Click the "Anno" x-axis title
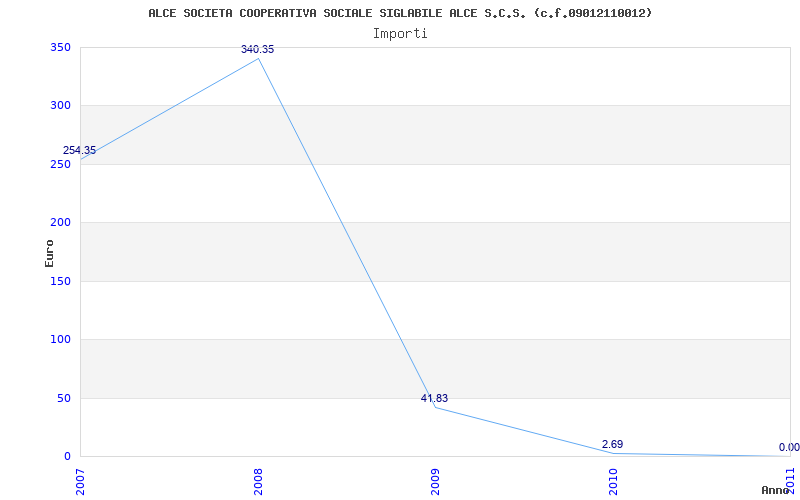Screen dimensions: 800x500 (x=776, y=490)
